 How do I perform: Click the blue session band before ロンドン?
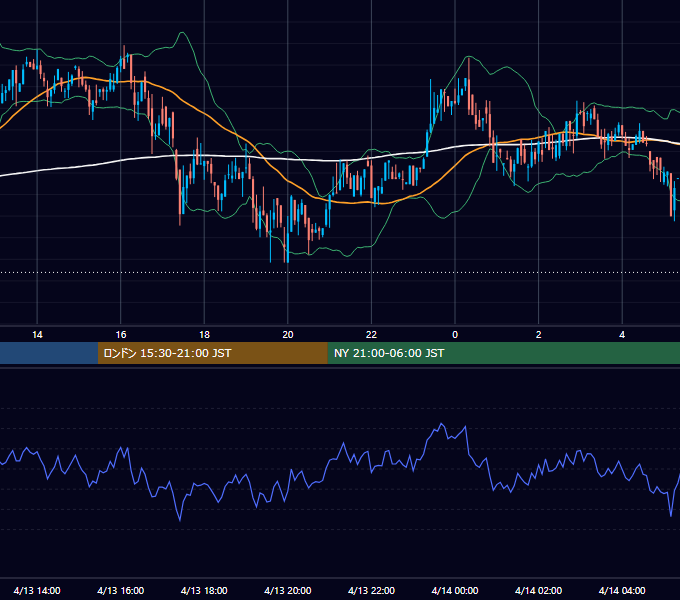[49, 353]
